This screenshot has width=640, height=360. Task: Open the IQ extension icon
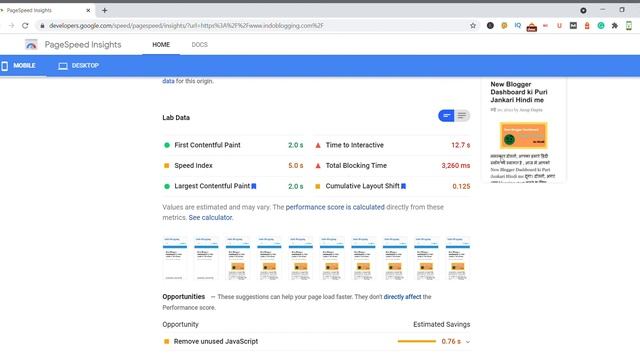point(518,26)
